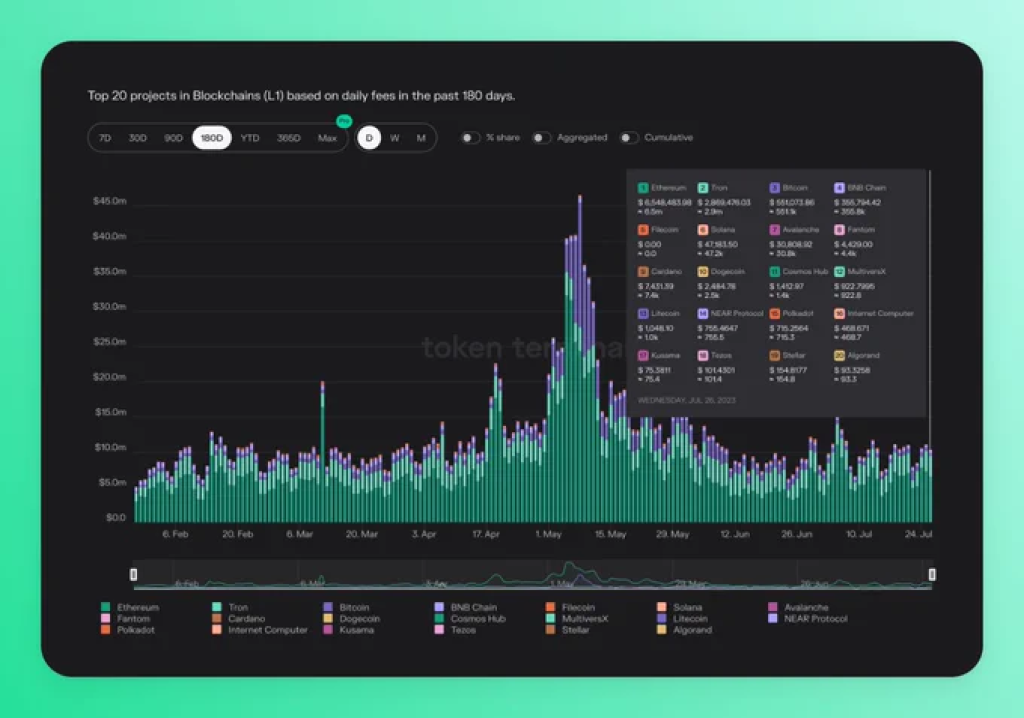Toggle Fantom series in the bottom legend
Viewport: 1024px width, 718px height.
pos(126,619)
